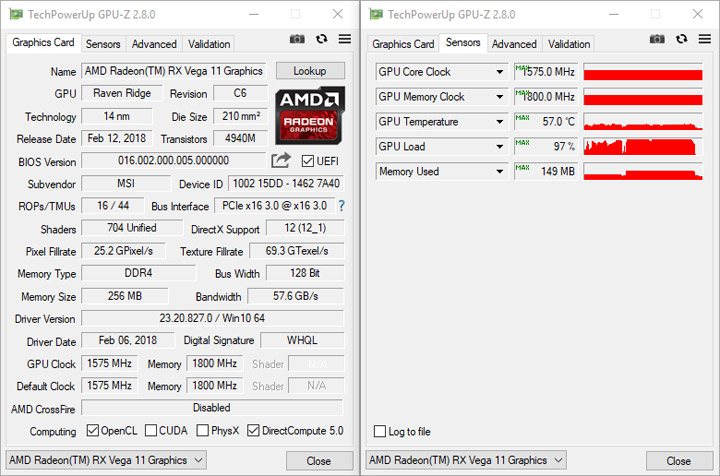Image resolution: width=720 pixels, height=476 pixels.
Task: Switch to Graphics Card tab in right window
Action: (x=403, y=44)
